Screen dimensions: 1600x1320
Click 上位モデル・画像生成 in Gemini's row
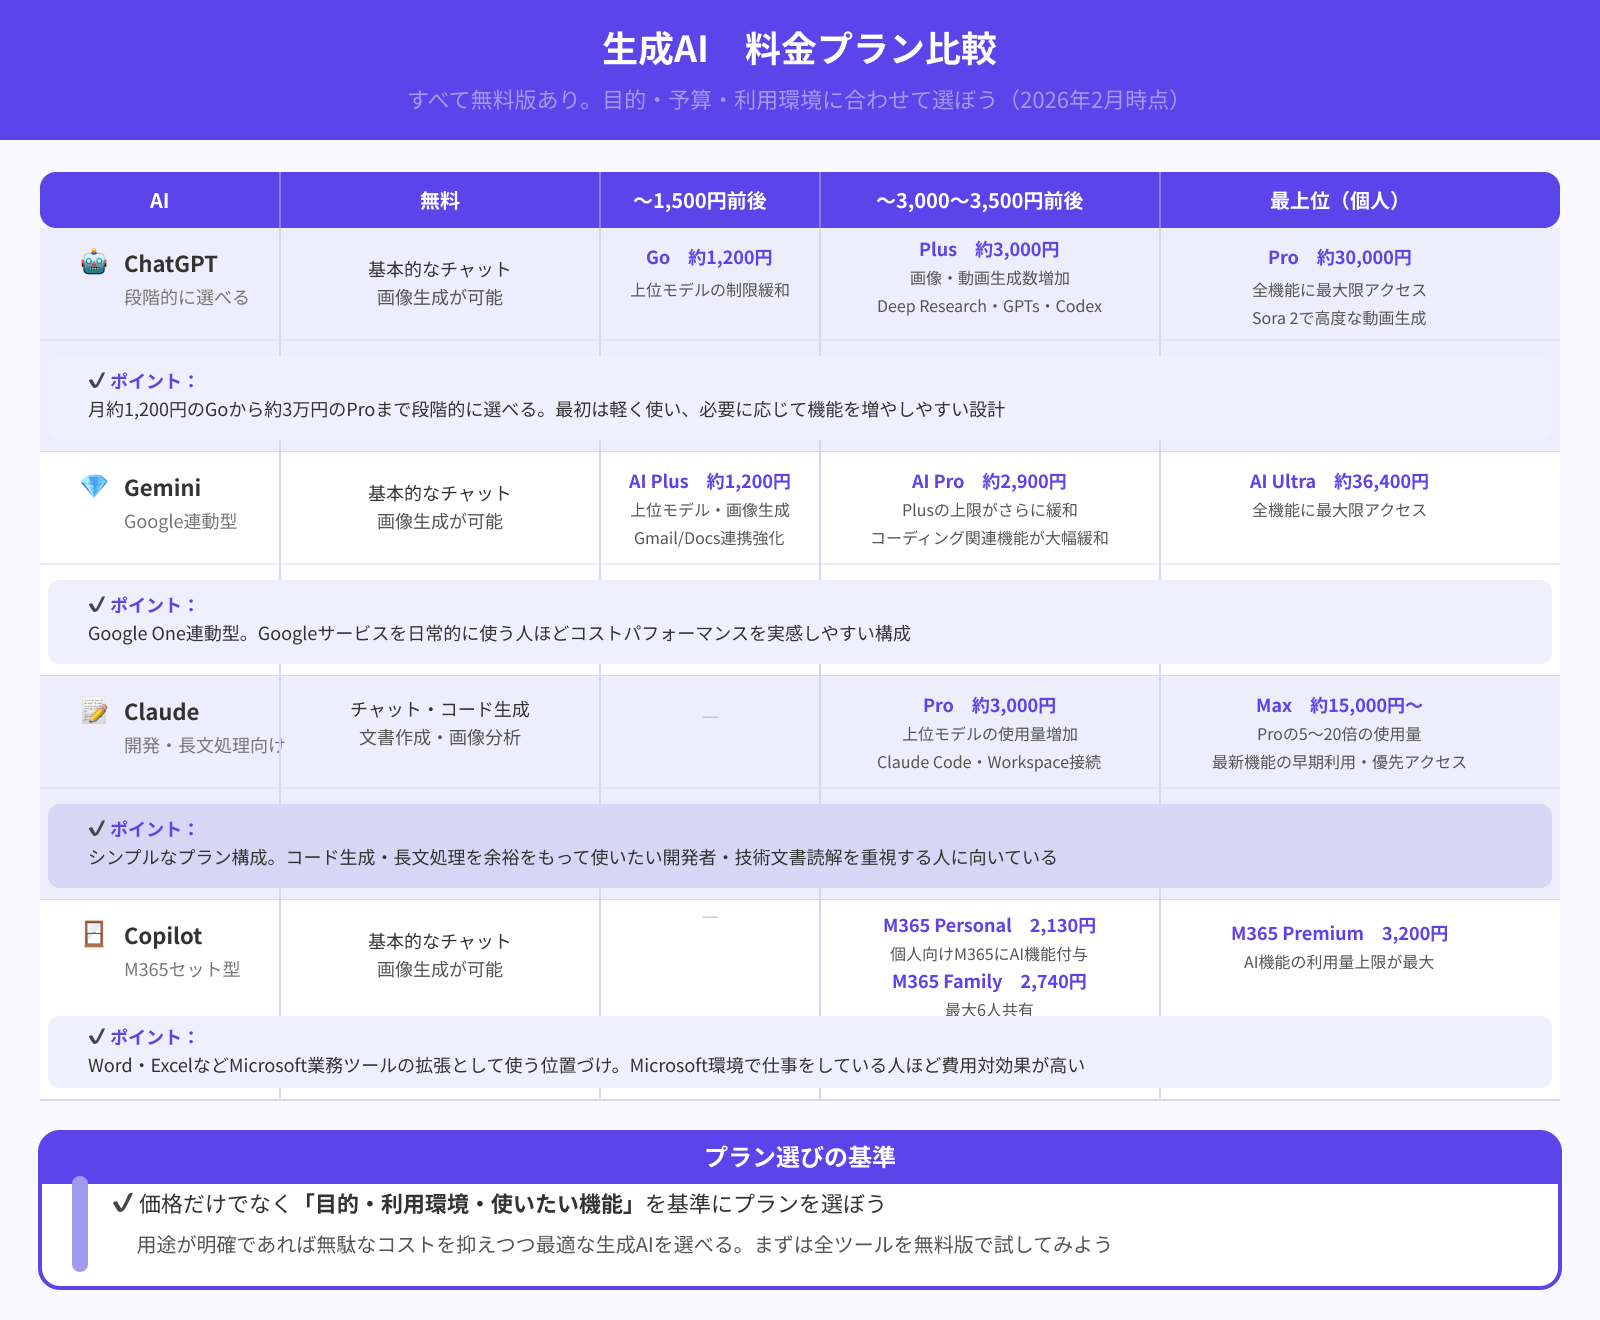[709, 510]
